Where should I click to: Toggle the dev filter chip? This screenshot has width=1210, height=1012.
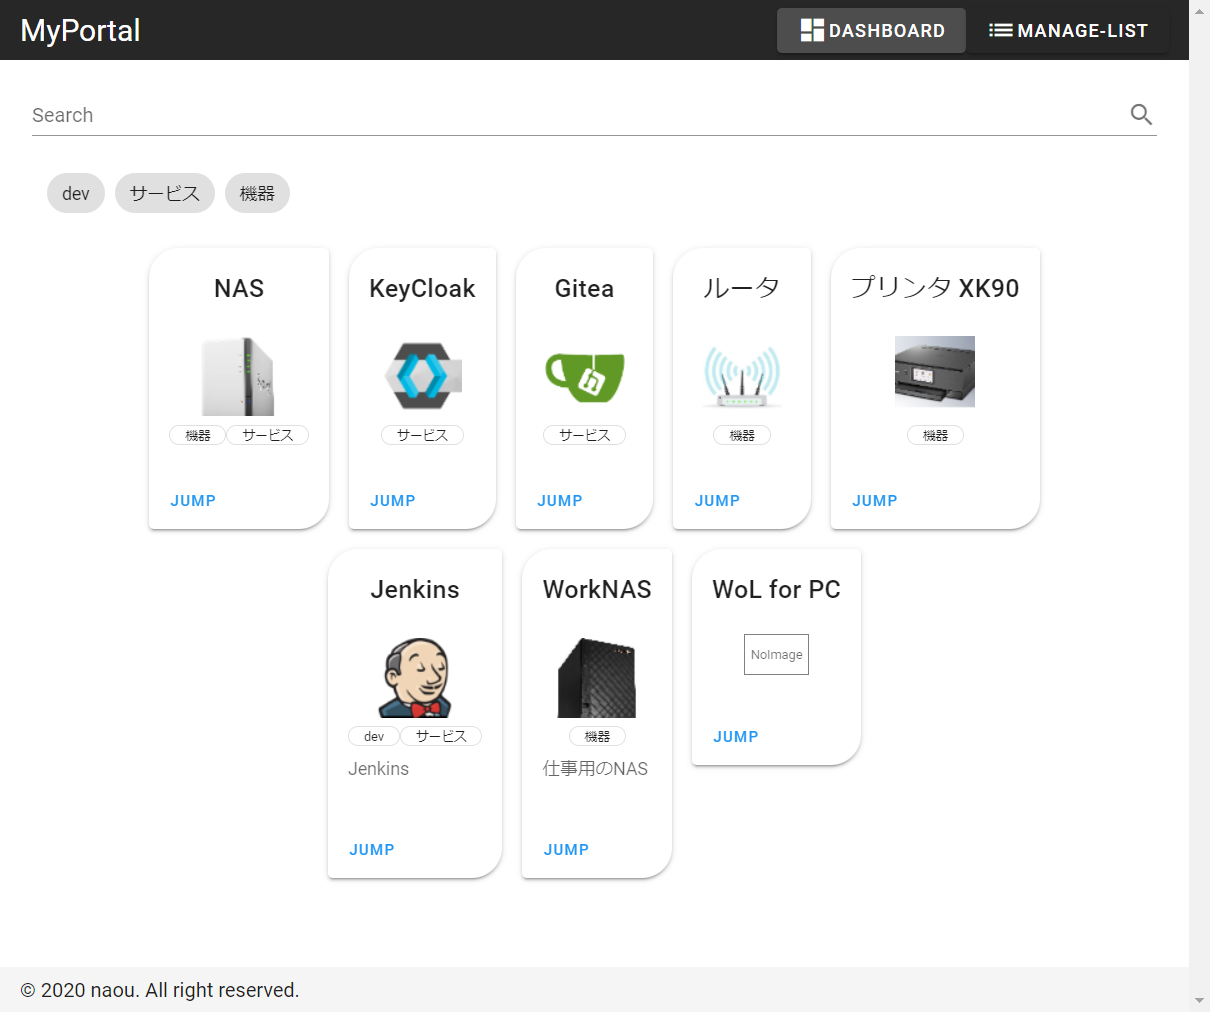pyautogui.click(x=75, y=193)
